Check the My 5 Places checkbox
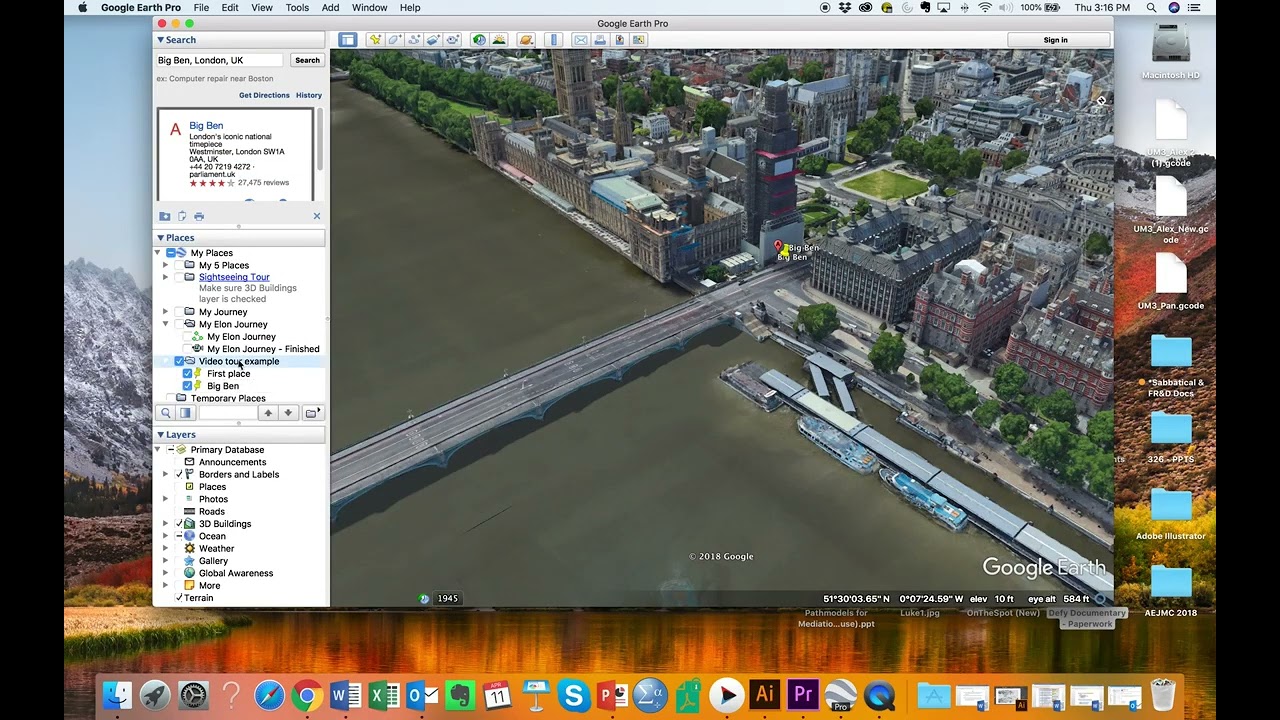 [x=178, y=265]
